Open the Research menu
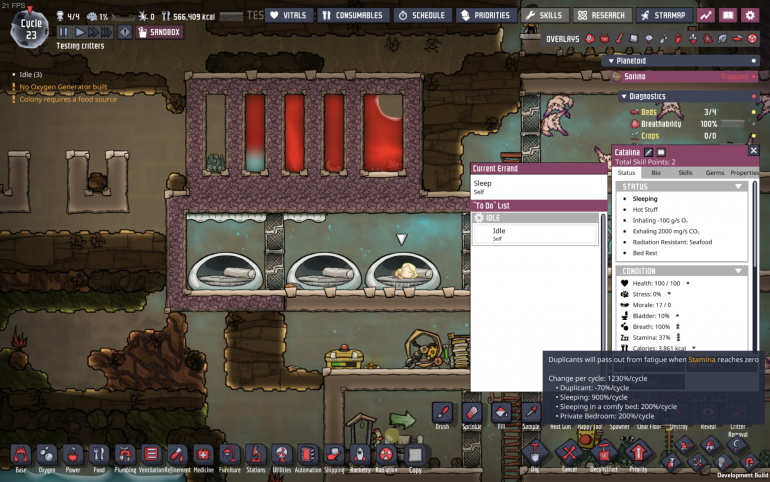Screen dimensions: 770x482 602,15
